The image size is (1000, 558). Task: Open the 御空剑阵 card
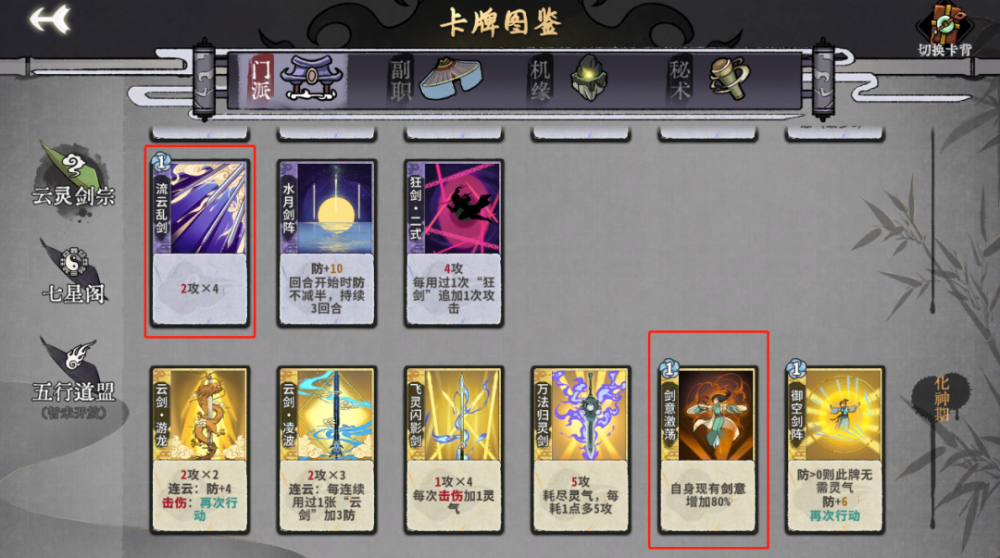click(835, 448)
